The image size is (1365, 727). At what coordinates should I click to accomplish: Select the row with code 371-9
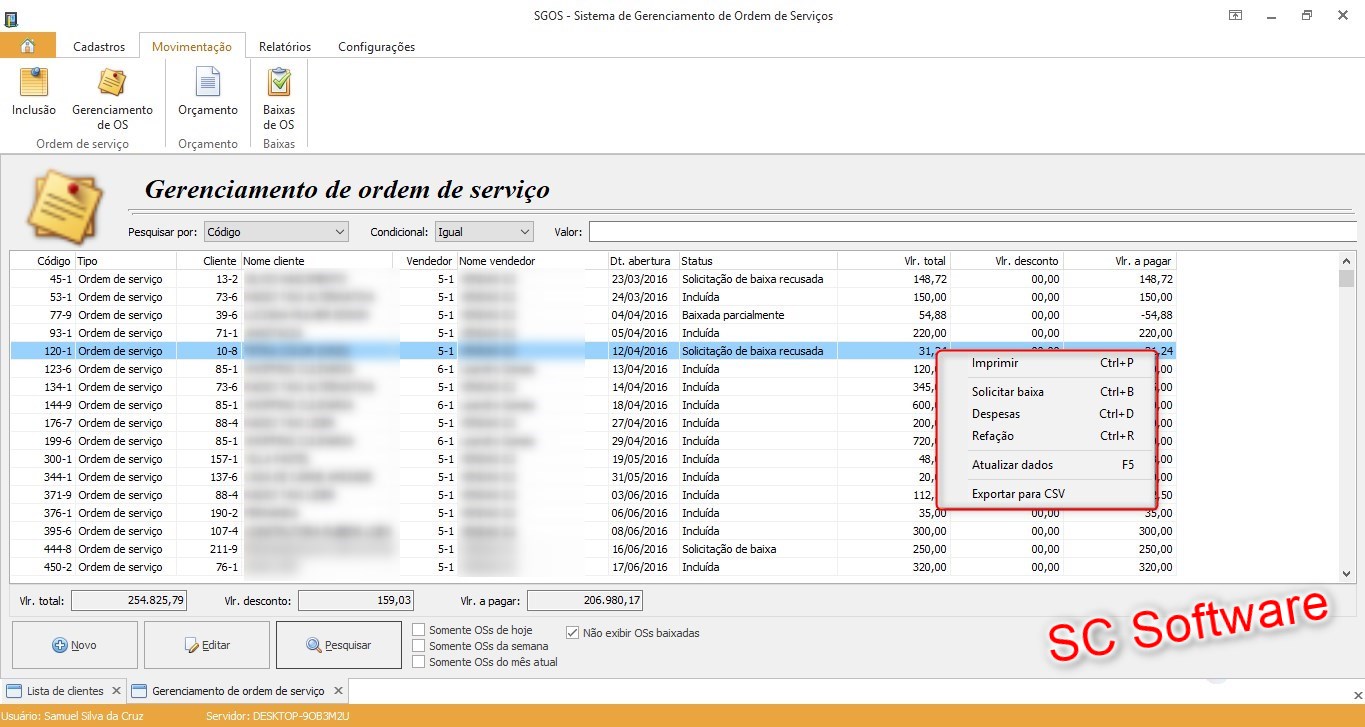[x=593, y=495]
